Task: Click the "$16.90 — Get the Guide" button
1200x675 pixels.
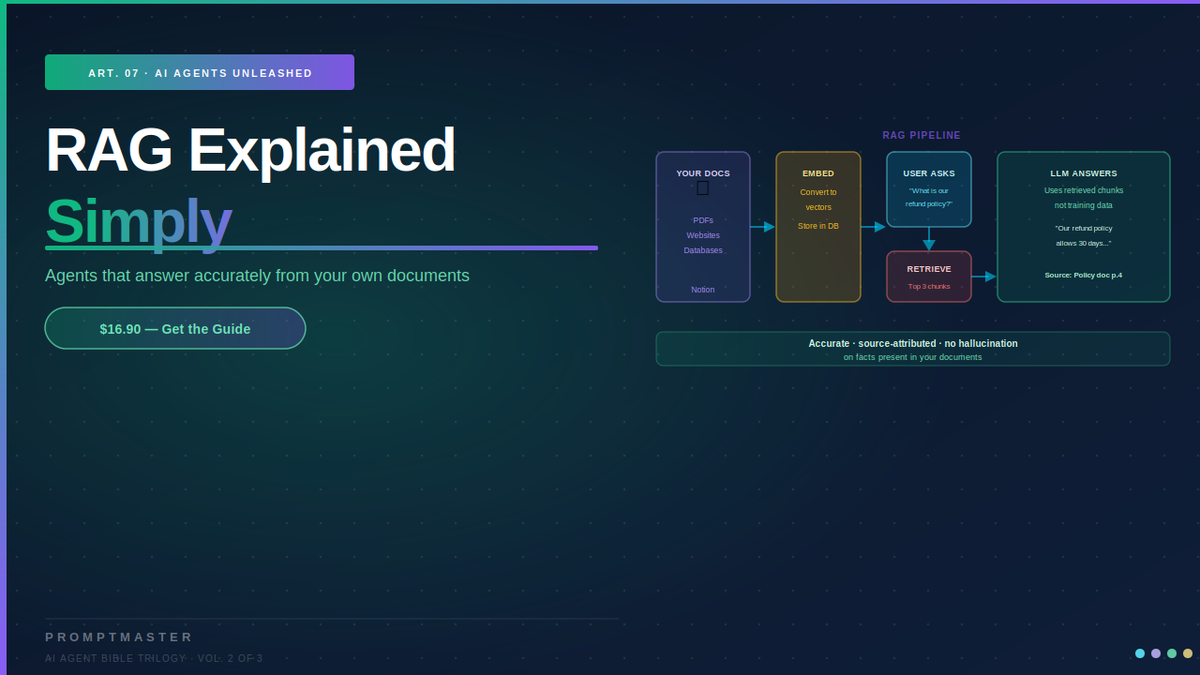Action: 175,328
